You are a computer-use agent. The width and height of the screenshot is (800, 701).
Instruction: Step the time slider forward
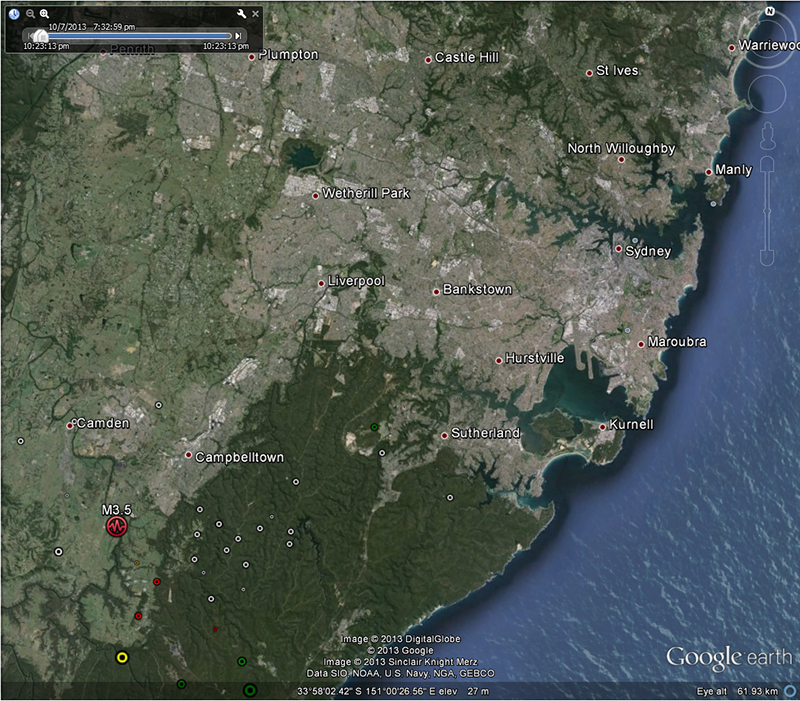(x=238, y=35)
